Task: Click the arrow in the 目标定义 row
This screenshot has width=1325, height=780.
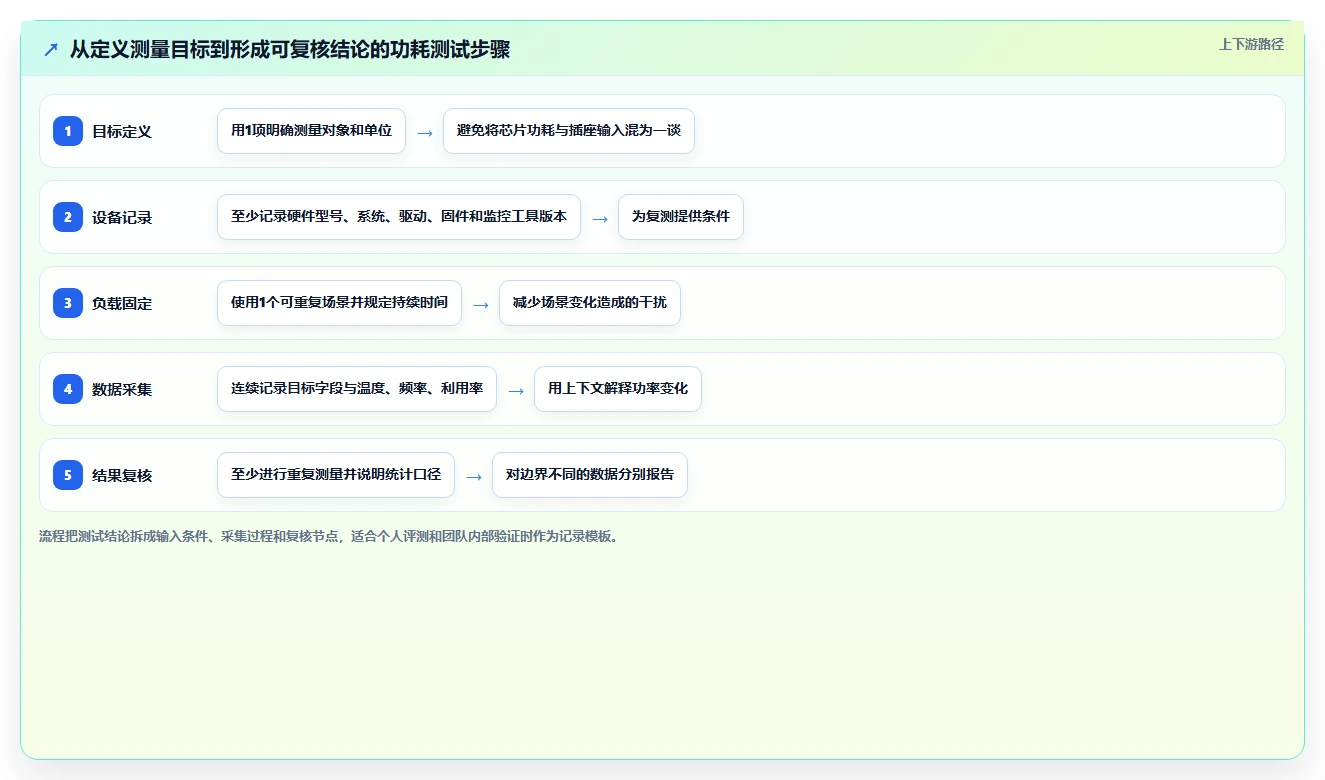Action: [425, 132]
